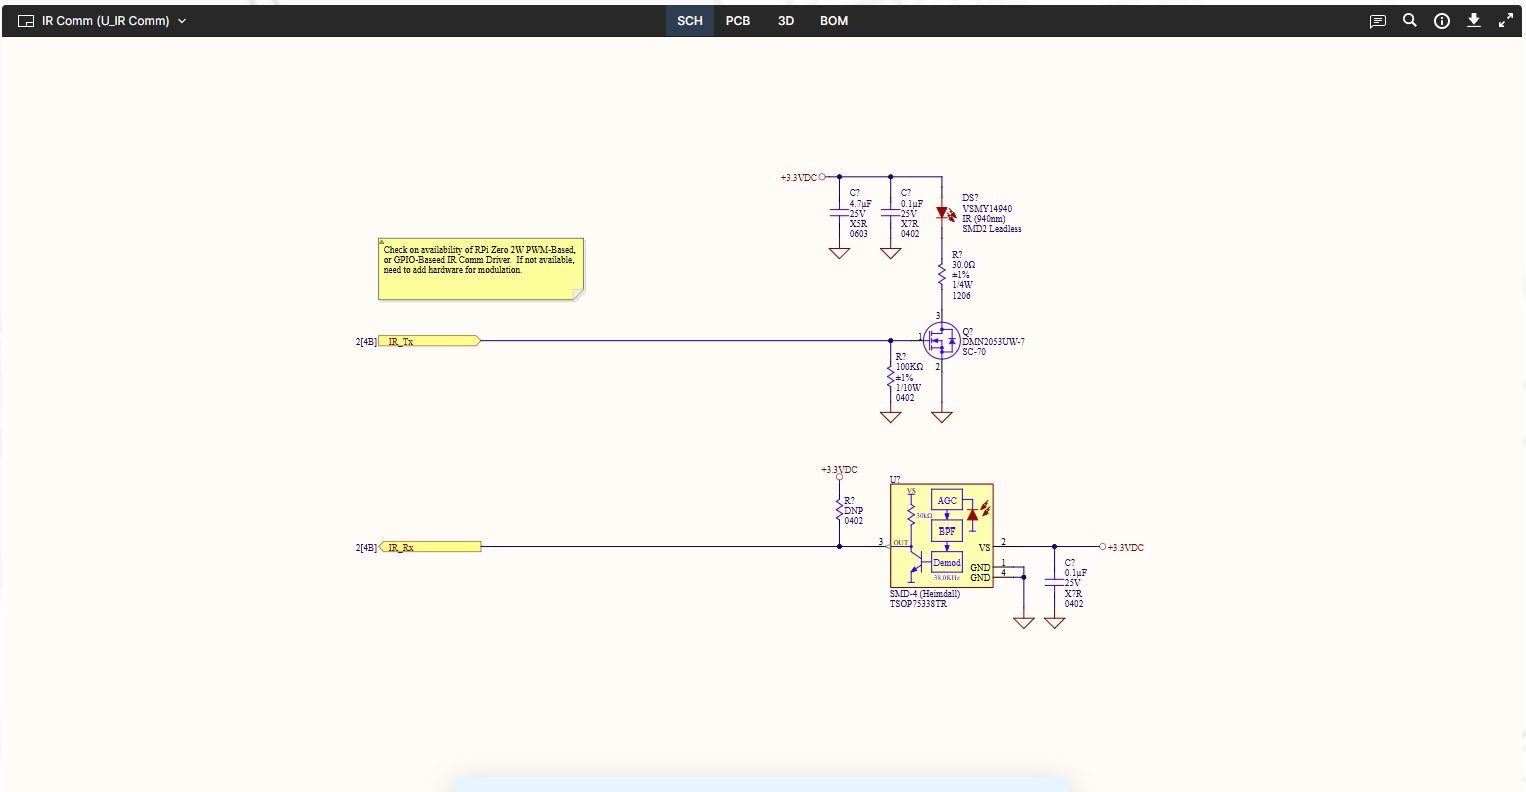1526x792 pixels.
Task: Click the download icon
Action: point(1473,20)
